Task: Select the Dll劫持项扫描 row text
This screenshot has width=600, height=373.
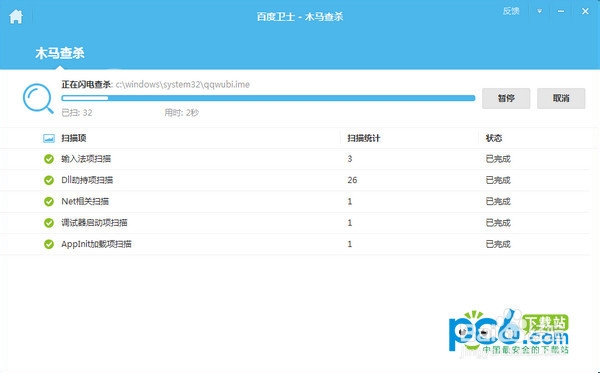Action: coord(87,180)
